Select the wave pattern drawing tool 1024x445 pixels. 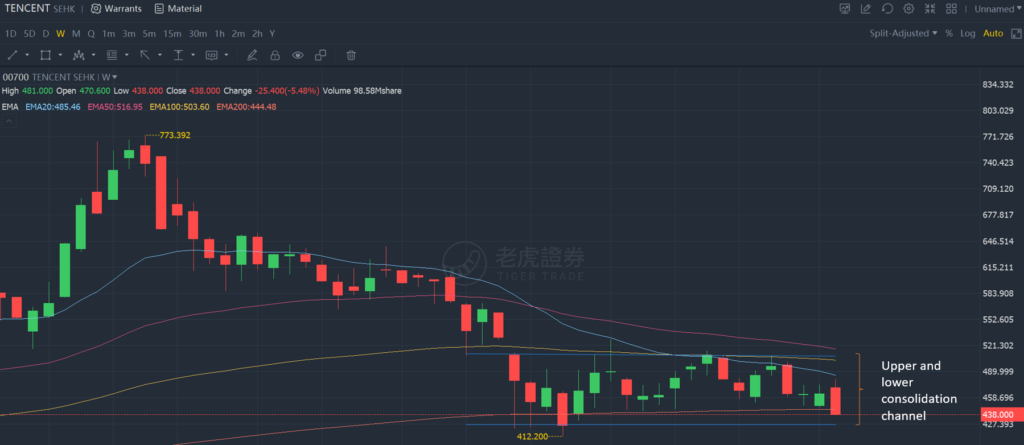80,55
